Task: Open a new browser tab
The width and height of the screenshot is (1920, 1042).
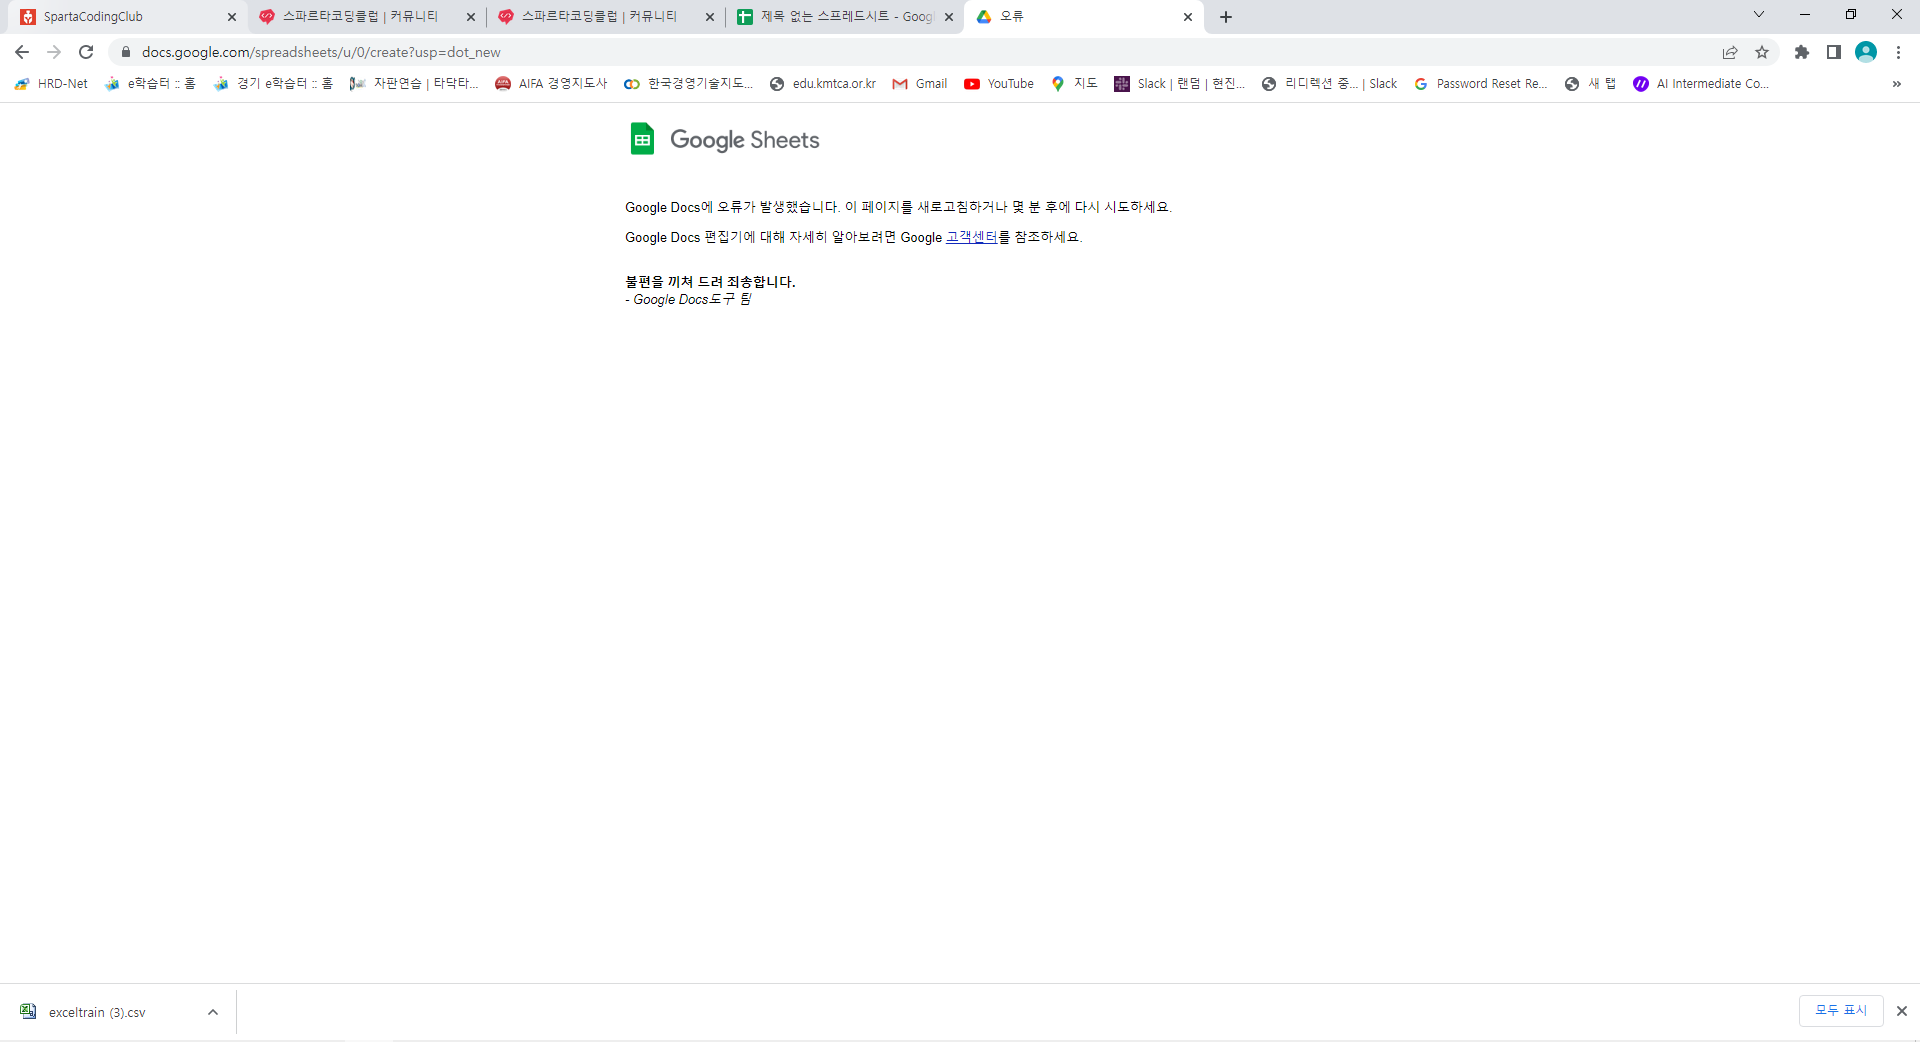Action: click(x=1226, y=17)
